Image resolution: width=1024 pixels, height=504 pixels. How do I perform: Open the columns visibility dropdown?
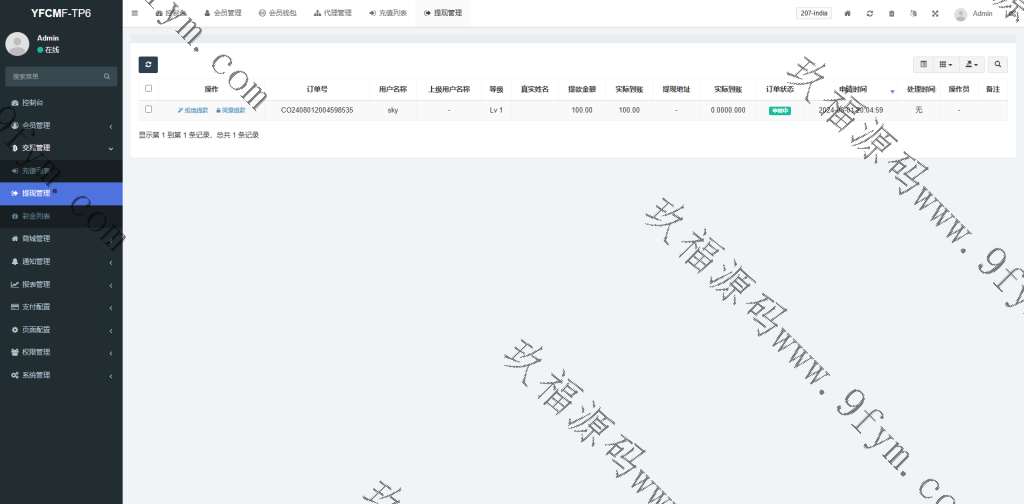coord(946,64)
